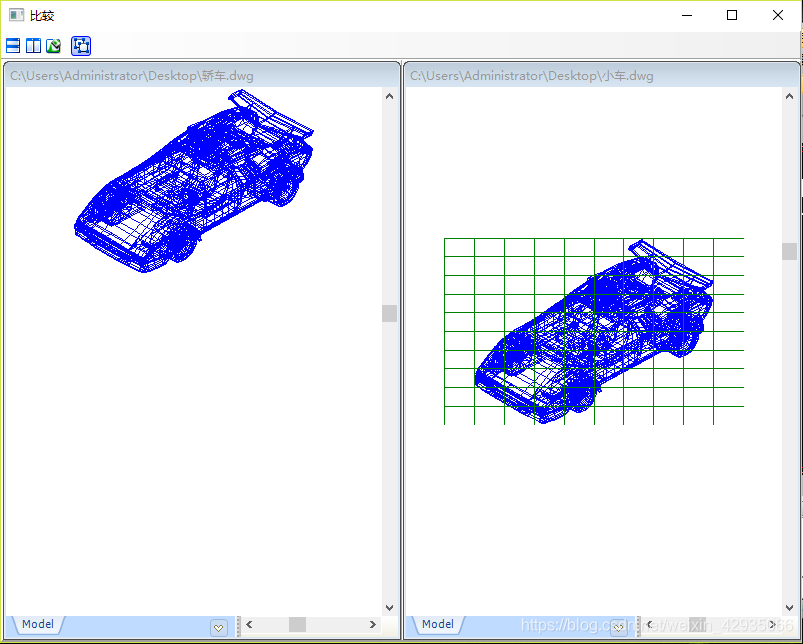The image size is (803, 644).
Task: Click the compare window app icon
Action: [16, 15]
